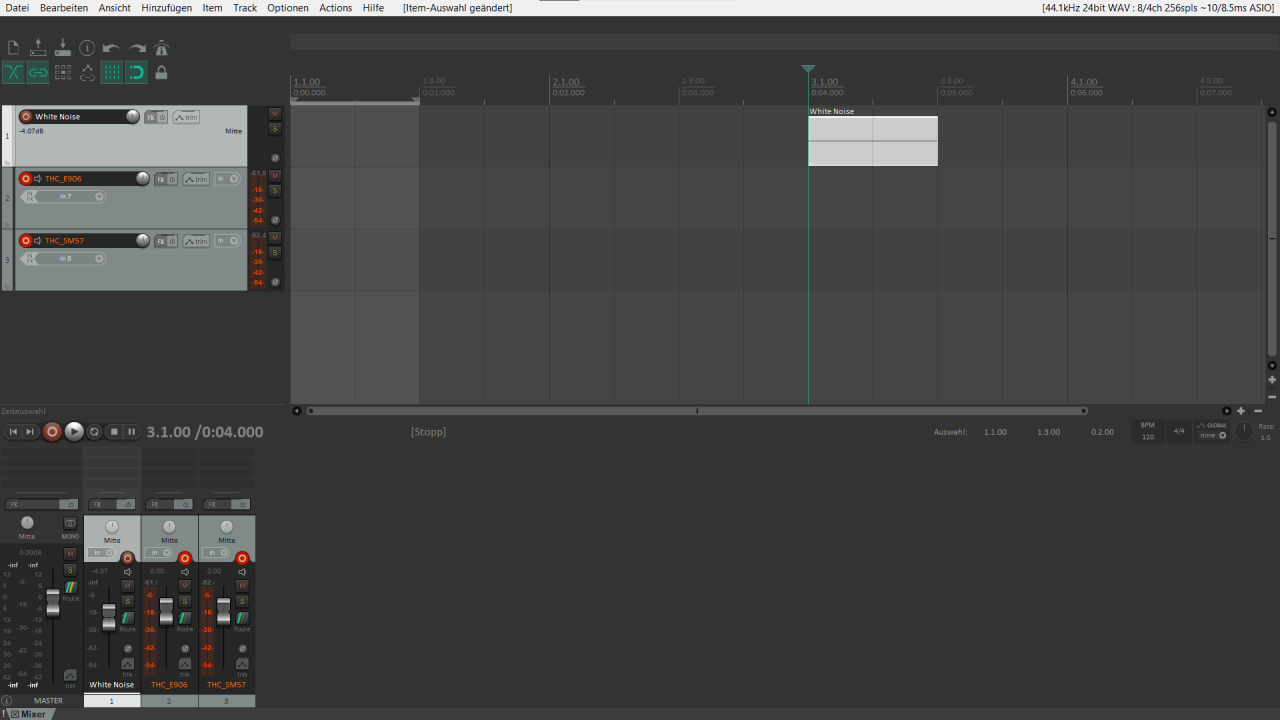Open FX chain for White Noise track

pyautogui.click(x=151, y=117)
